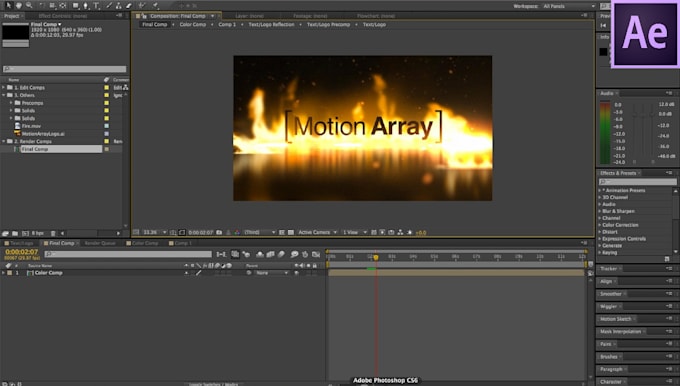Expand the Color Correction effects category
Screen dimensions: 680x386
[600, 225]
